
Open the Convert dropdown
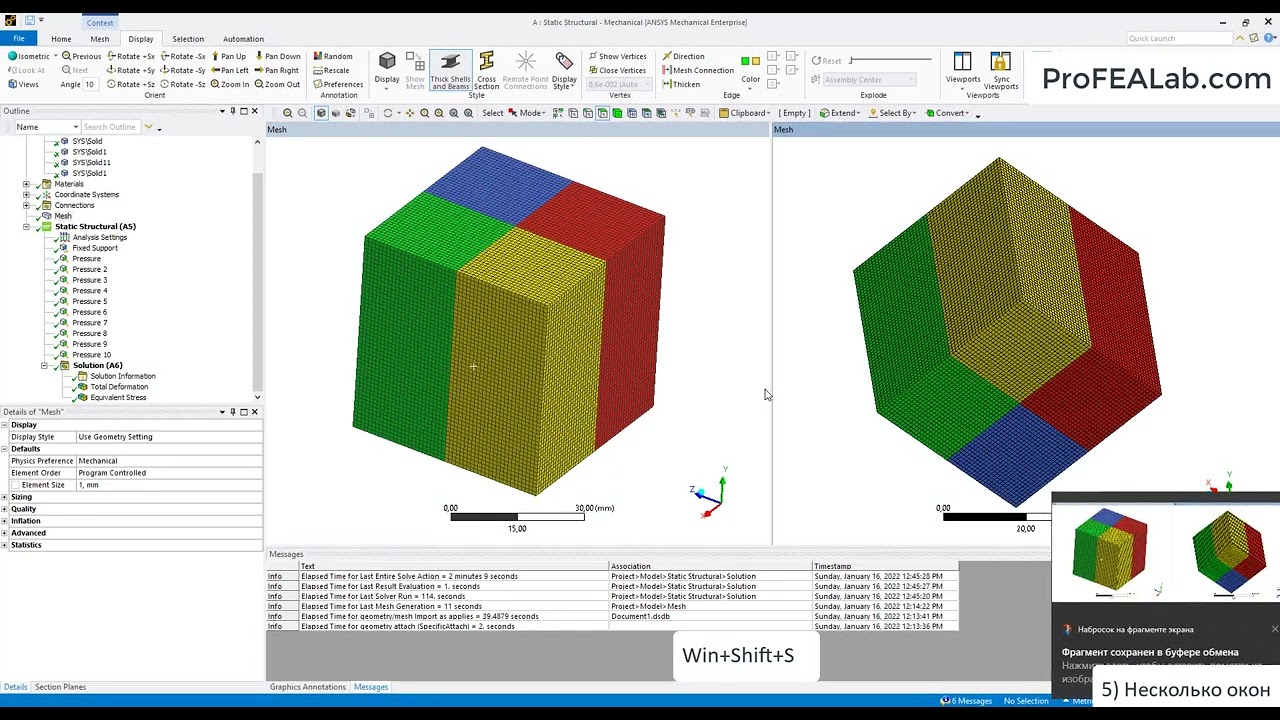949,113
